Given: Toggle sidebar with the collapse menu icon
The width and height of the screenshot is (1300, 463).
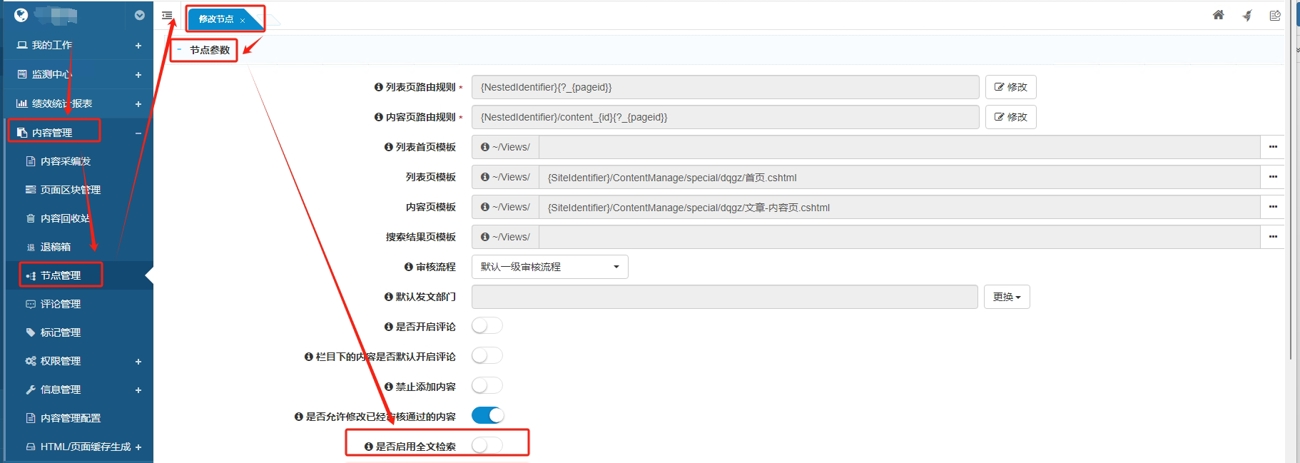Looking at the screenshot, I should coord(167,16).
